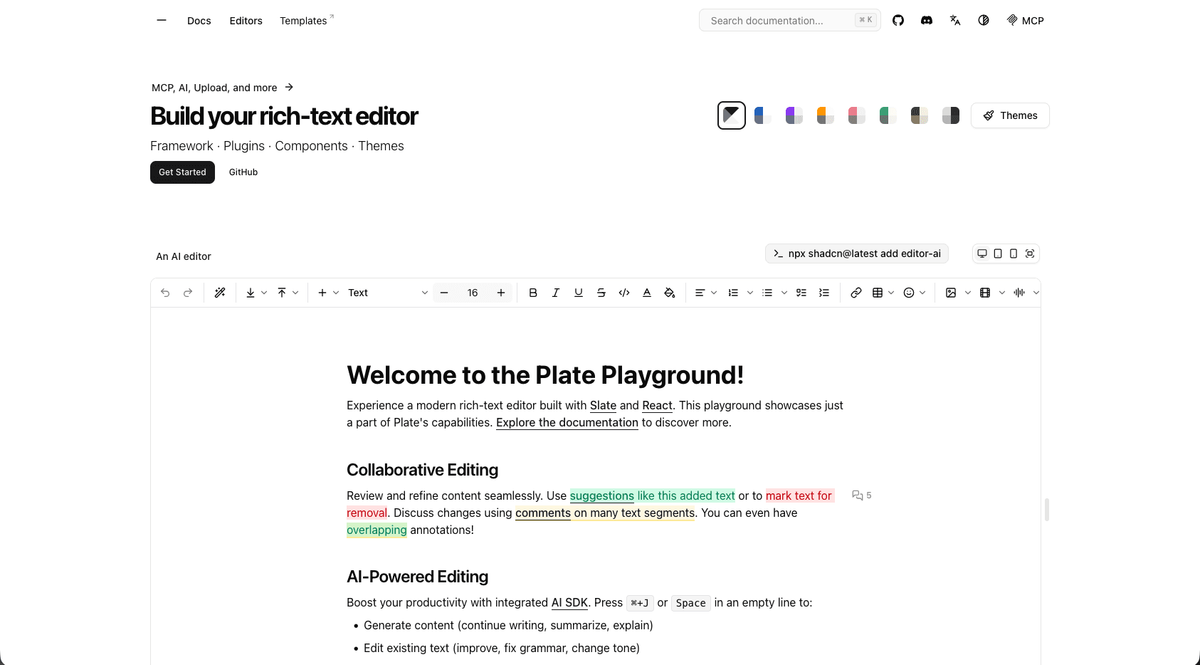Toggle italic formatting
1200x665 pixels.
[556, 293]
